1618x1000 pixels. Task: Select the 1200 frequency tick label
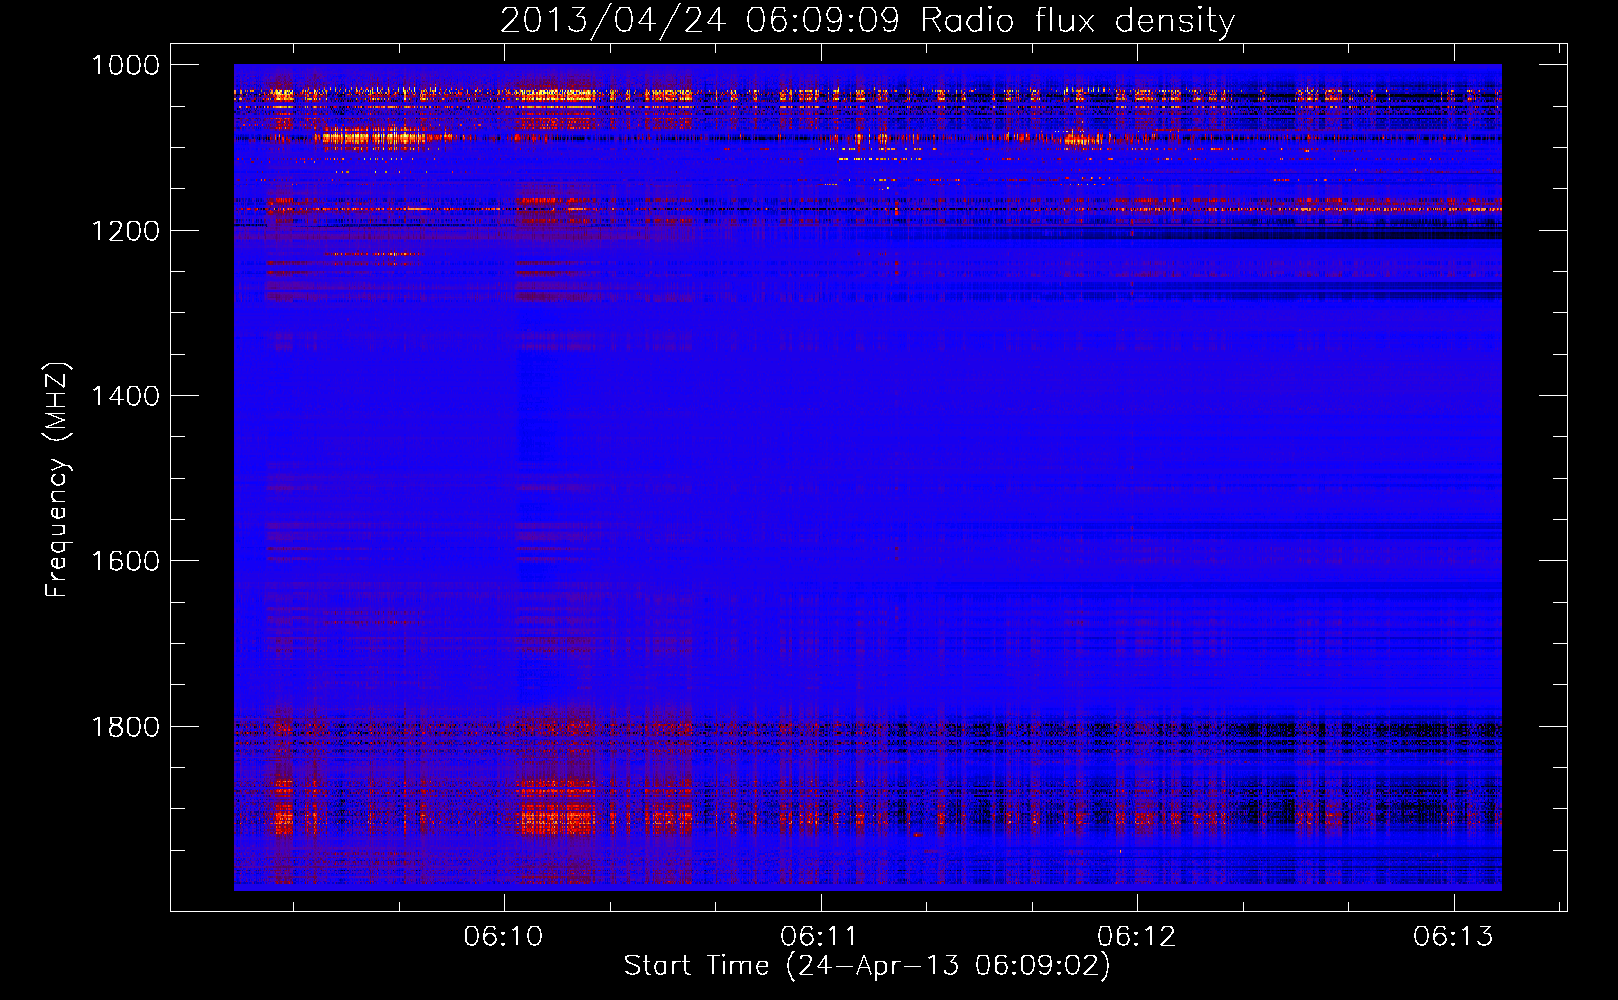point(125,231)
